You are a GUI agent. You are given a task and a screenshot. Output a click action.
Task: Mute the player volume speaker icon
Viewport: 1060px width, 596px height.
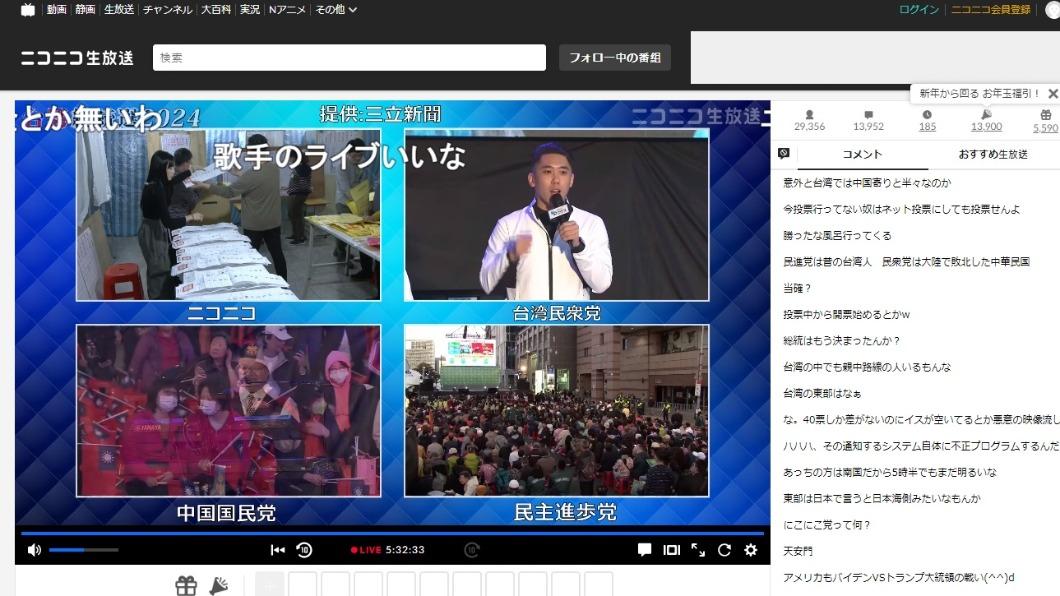[x=34, y=550]
